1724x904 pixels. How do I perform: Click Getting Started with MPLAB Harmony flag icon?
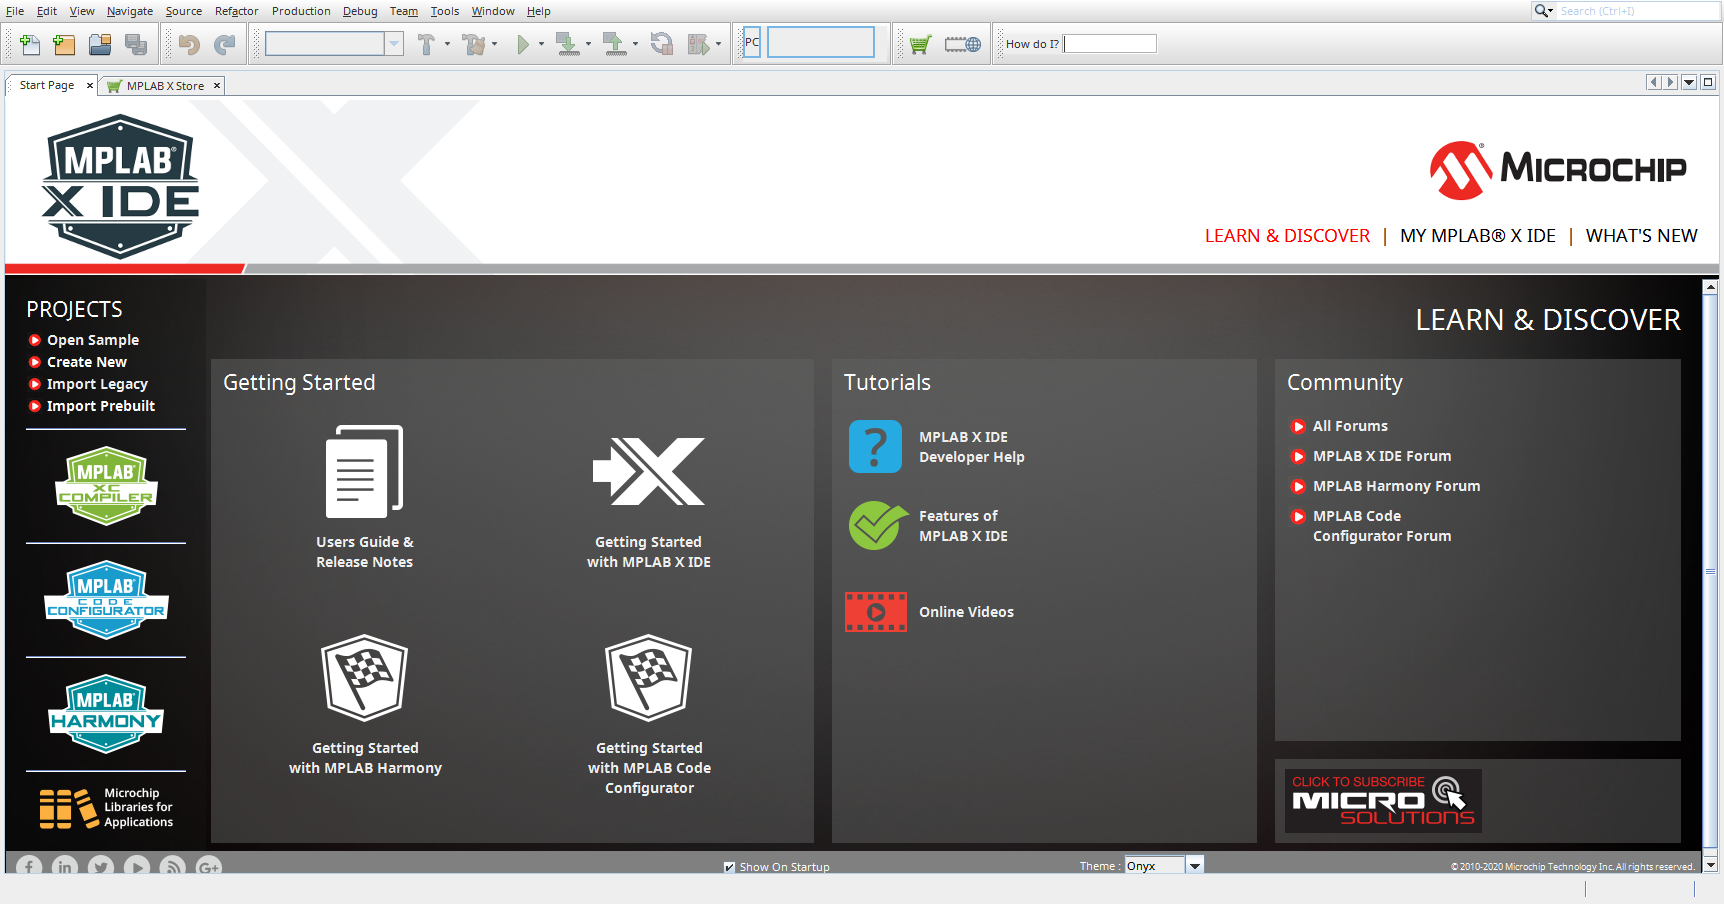click(x=364, y=677)
